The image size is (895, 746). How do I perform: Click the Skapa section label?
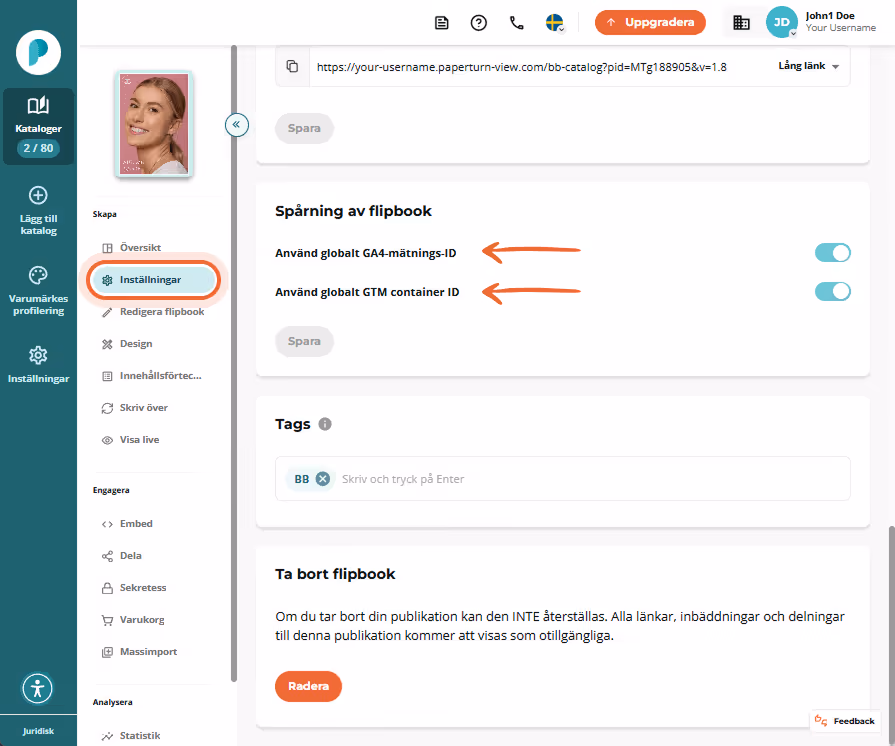pyautogui.click(x=104, y=214)
